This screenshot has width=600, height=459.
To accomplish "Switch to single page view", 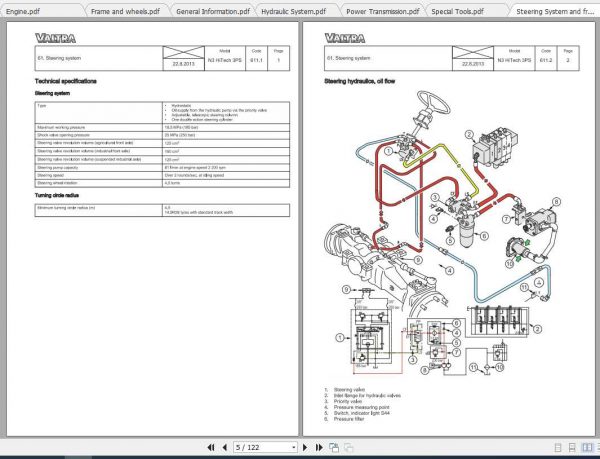I will pos(558,448).
